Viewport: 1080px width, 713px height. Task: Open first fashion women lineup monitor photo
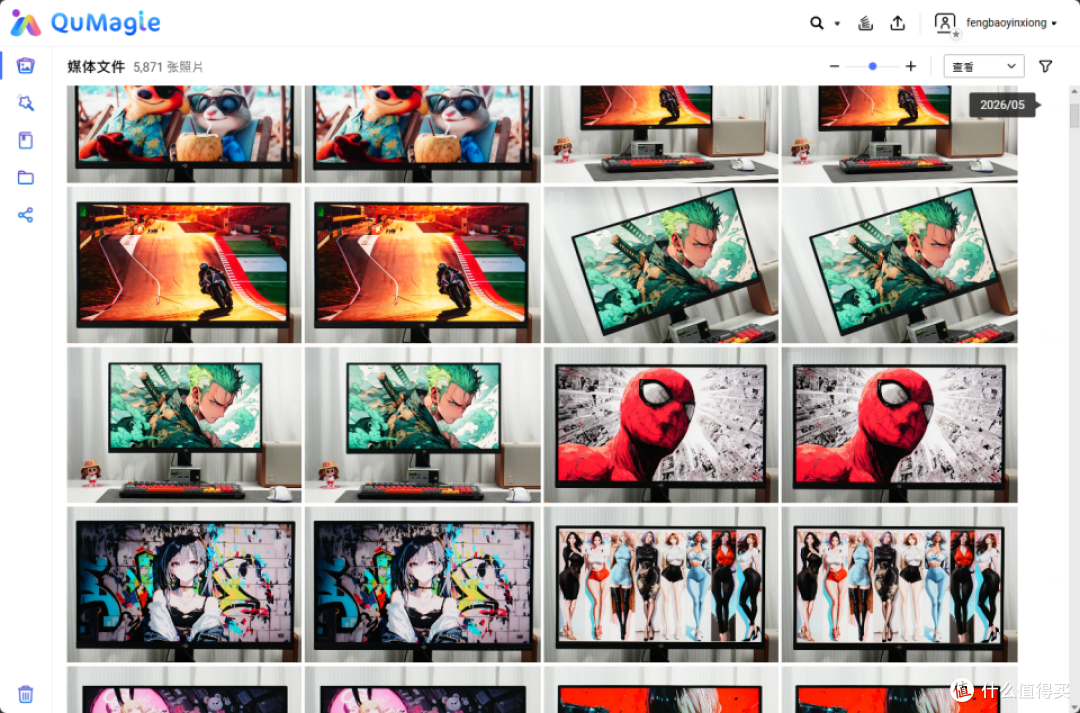pos(661,584)
